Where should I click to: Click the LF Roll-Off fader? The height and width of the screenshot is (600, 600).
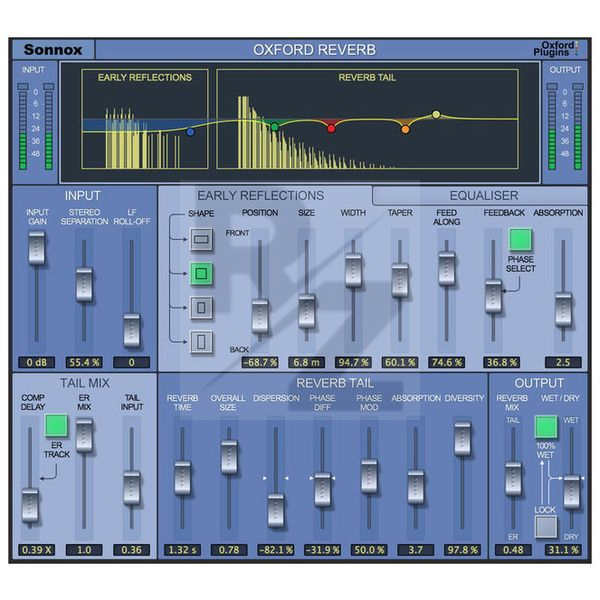click(x=132, y=330)
